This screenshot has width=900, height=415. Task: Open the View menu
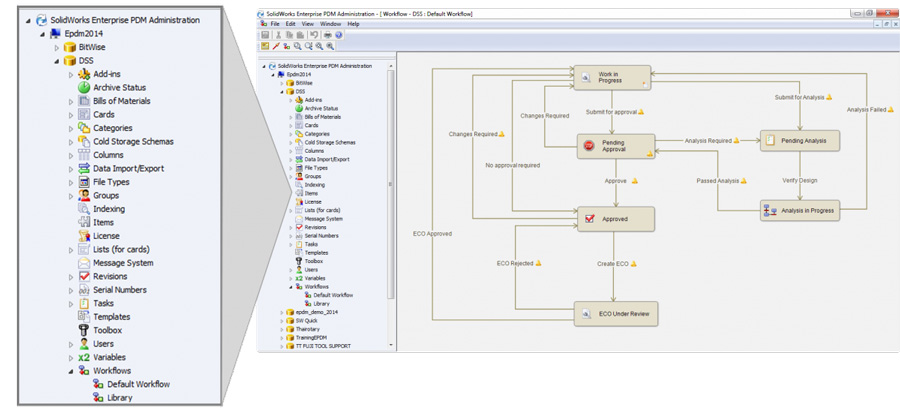[308, 24]
